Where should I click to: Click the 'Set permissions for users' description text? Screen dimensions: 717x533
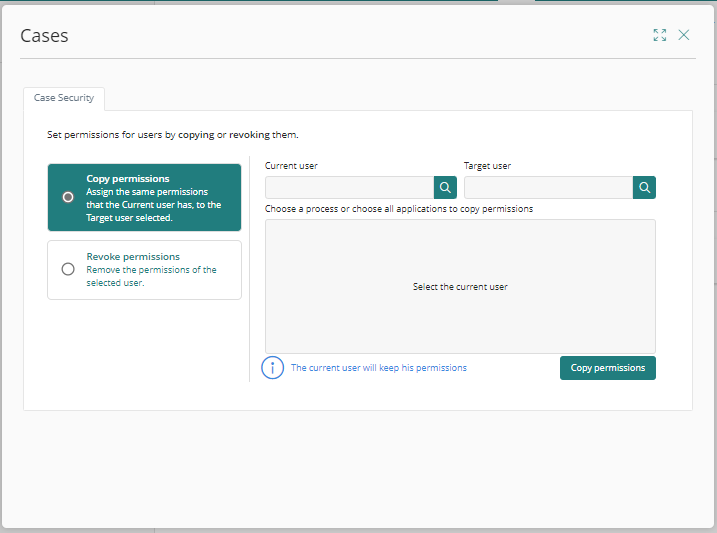pyautogui.click(x=172, y=135)
